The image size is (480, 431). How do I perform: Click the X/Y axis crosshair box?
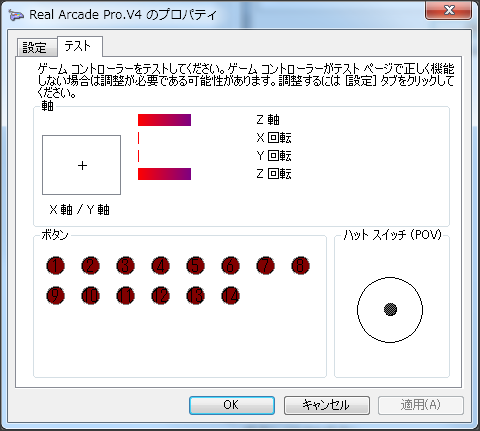coord(81,165)
